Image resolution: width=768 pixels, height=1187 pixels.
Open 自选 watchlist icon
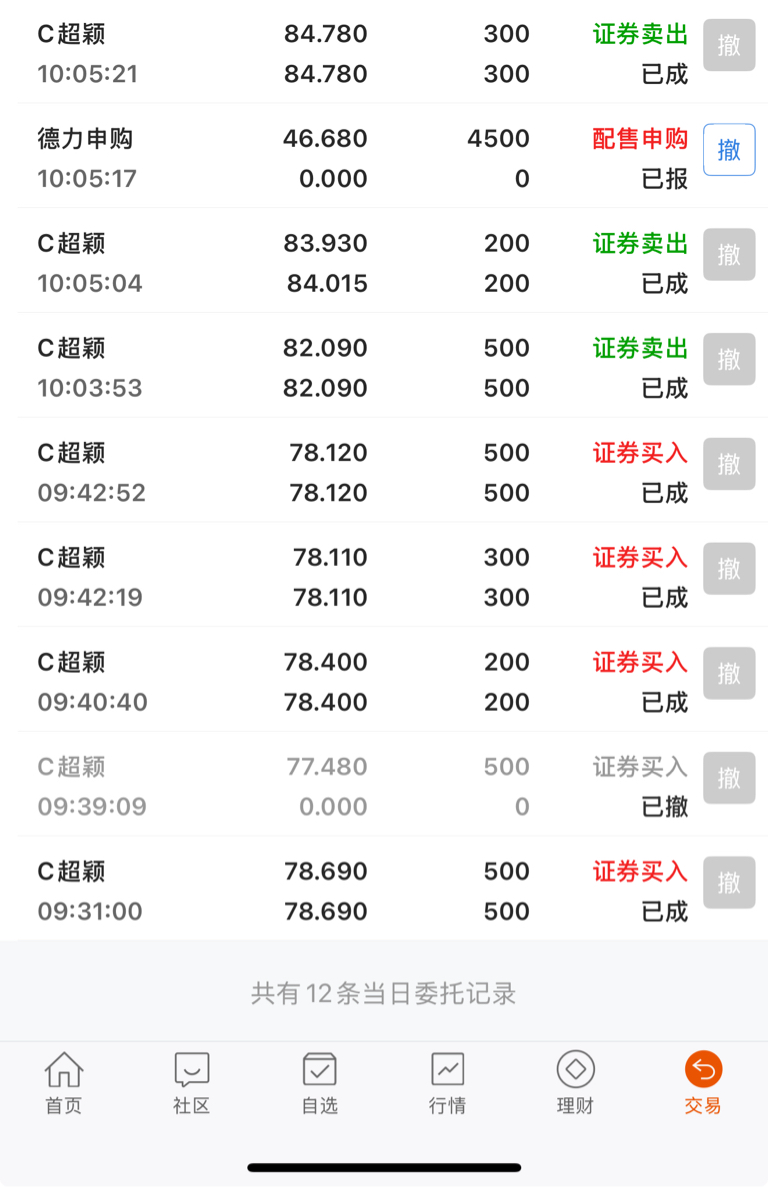(319, 1083)
